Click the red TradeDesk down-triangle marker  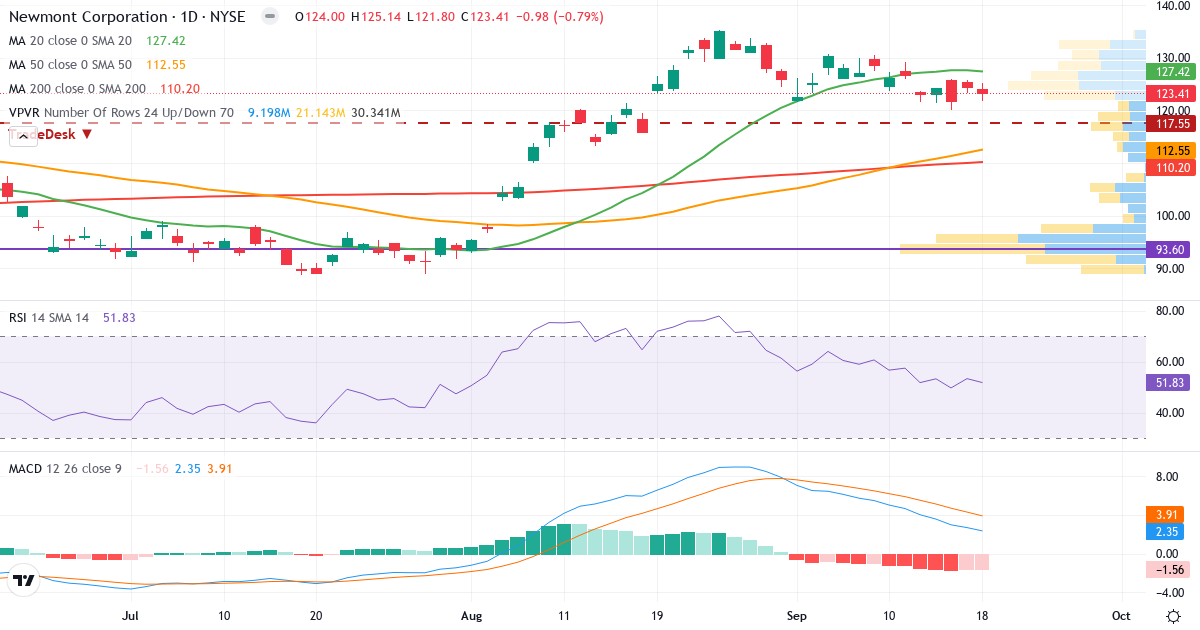click(87, 133)
